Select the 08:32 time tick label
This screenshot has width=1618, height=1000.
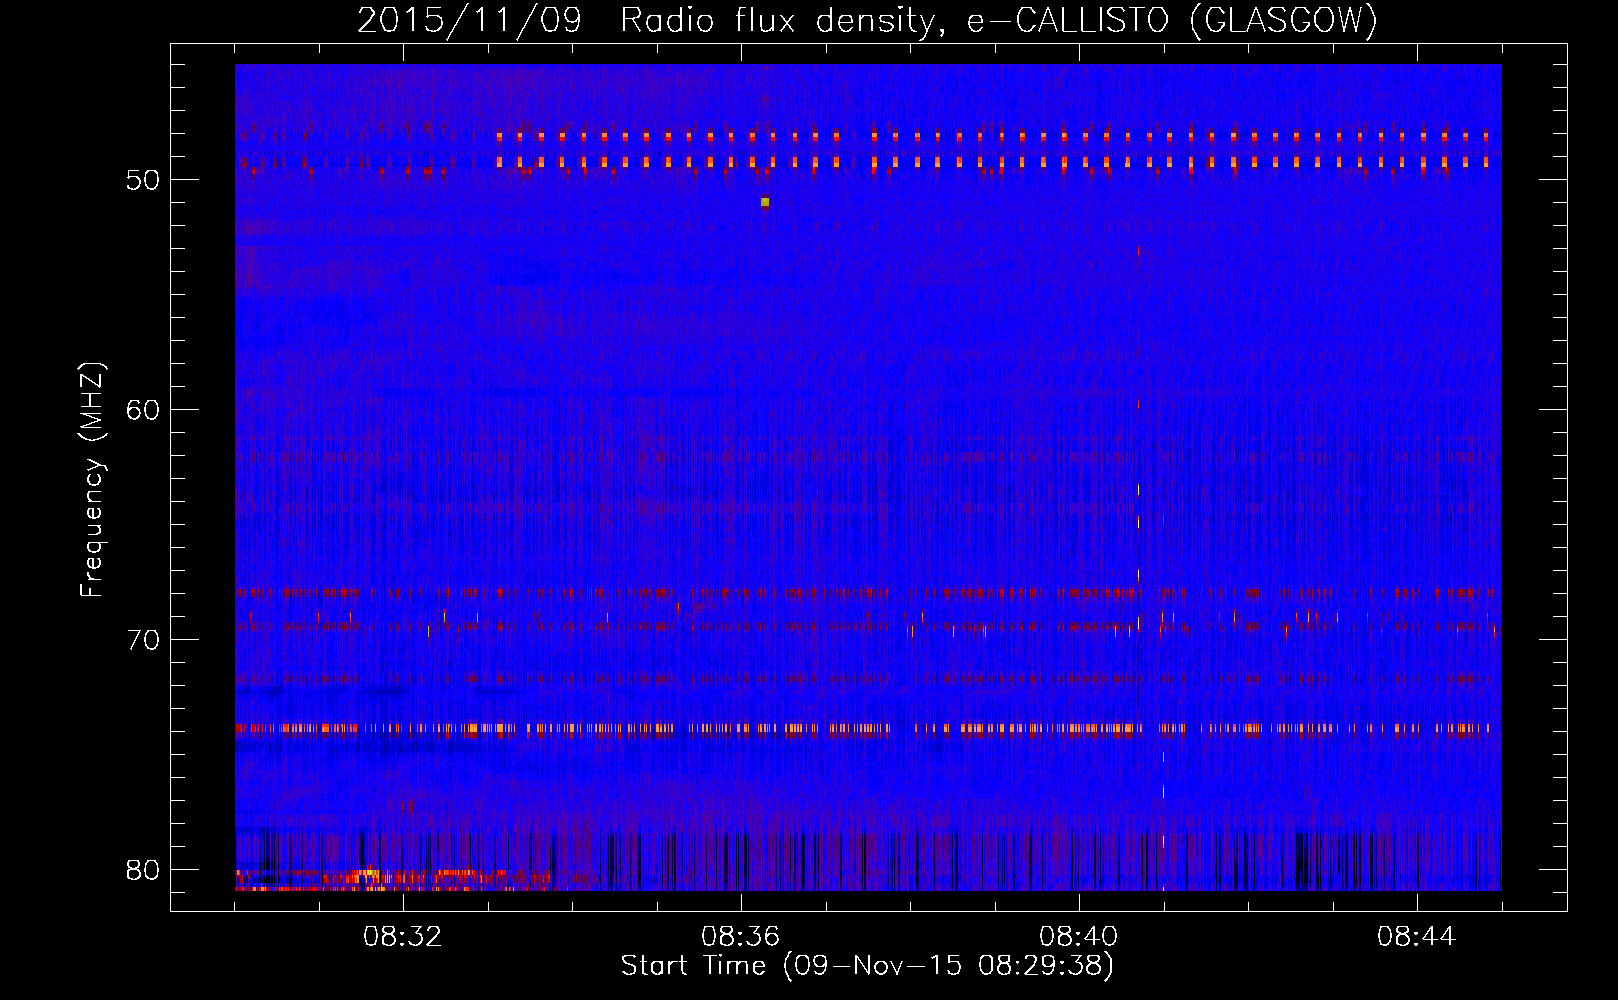tap(403, 937)
